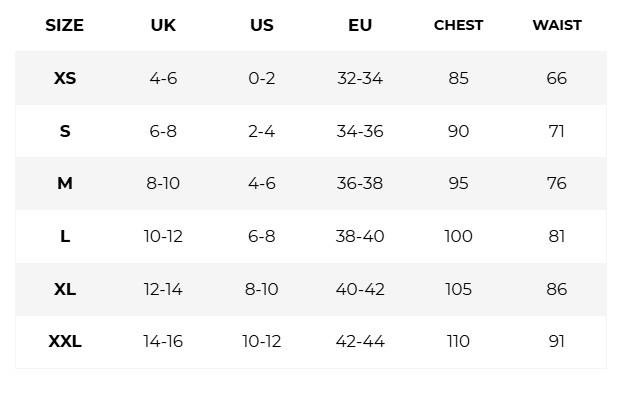Click the UK column header
Screen dimensions: 619x406
pos(163,25)
